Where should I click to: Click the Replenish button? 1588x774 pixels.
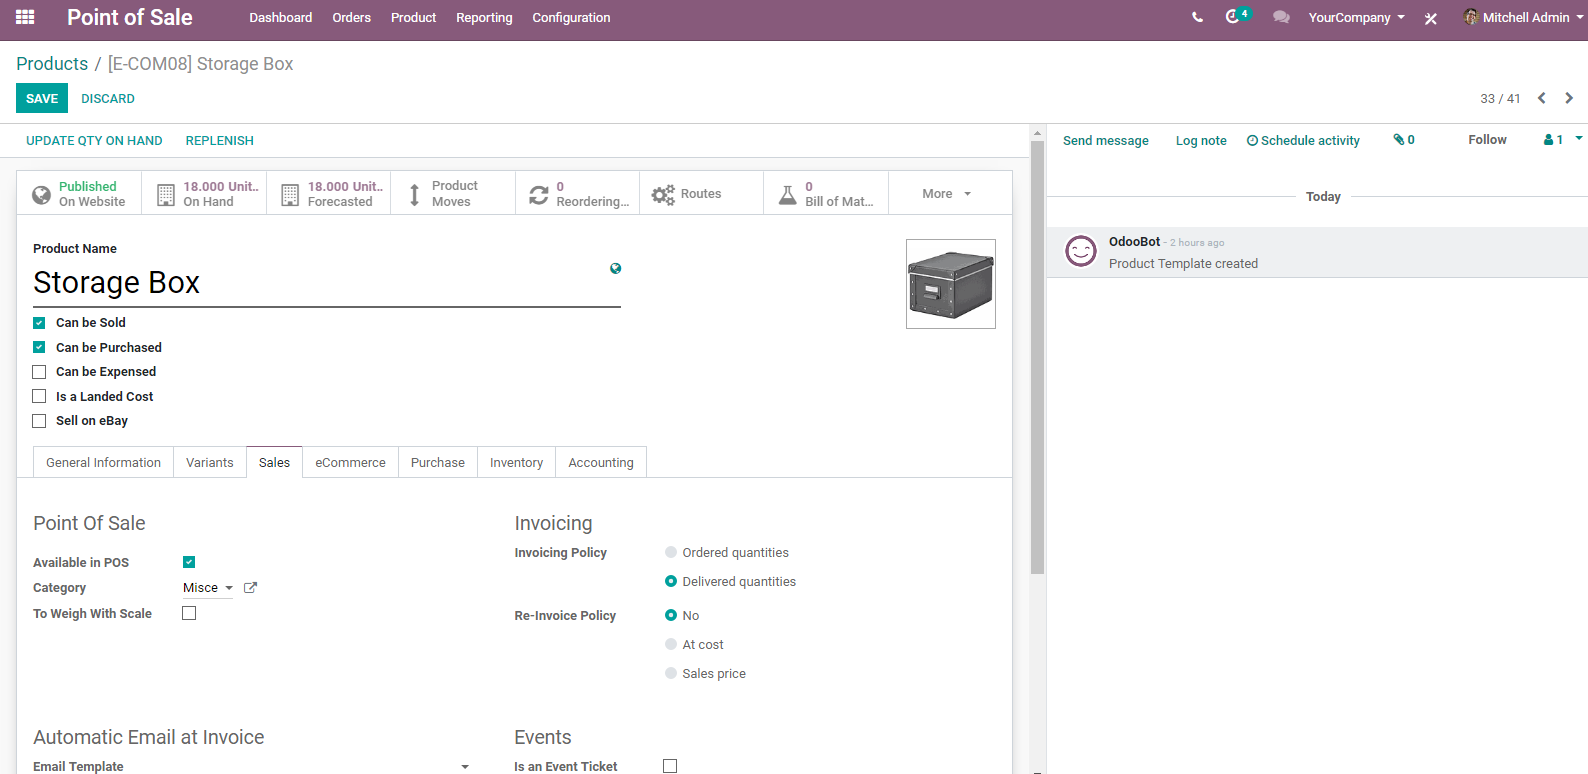coord(219,141)
